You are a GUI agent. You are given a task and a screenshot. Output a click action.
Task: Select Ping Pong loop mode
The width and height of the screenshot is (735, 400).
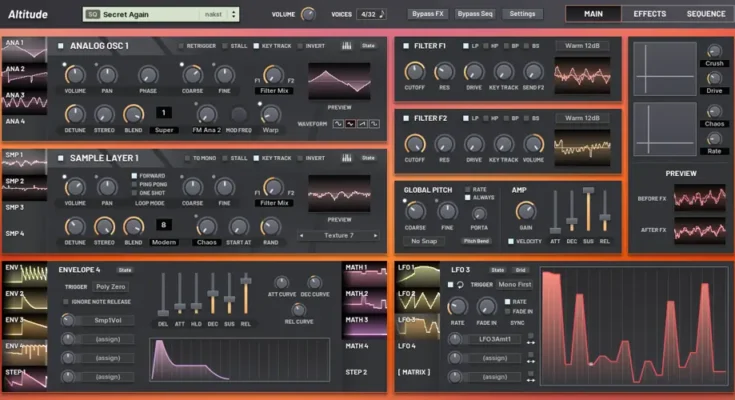click(x=134, y=184)
